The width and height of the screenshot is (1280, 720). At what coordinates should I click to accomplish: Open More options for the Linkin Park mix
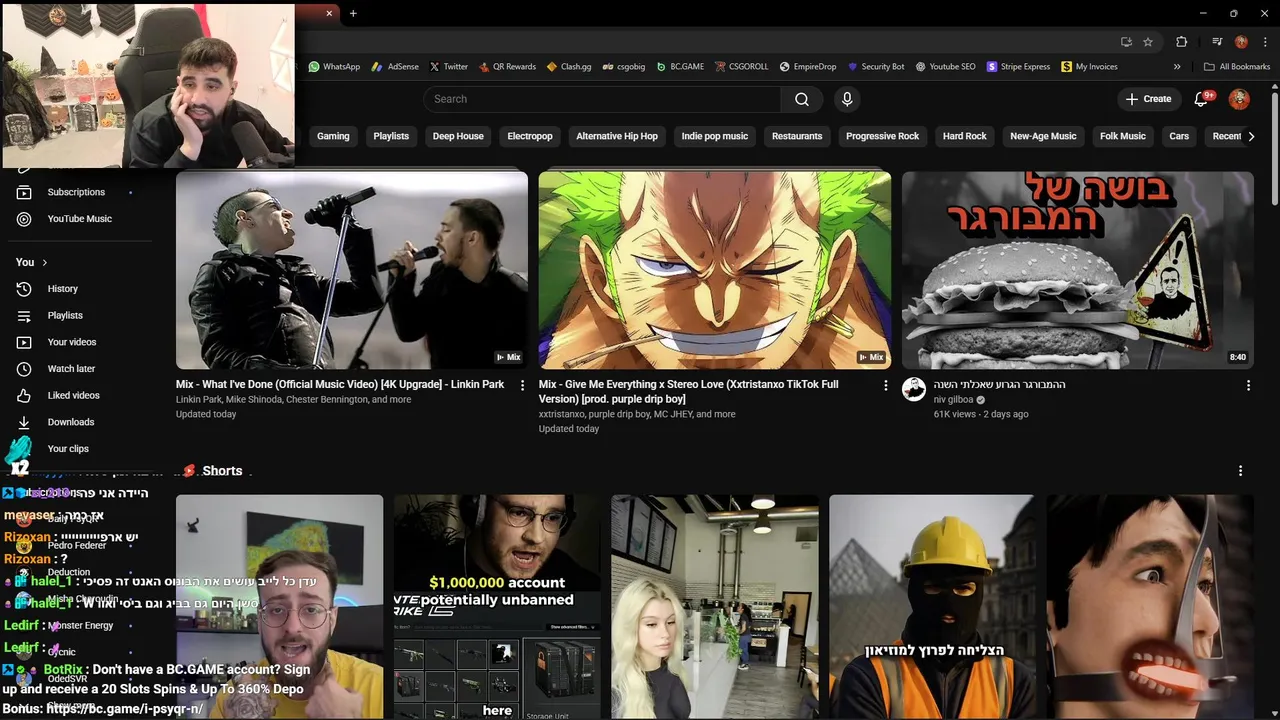pos(522,385)
